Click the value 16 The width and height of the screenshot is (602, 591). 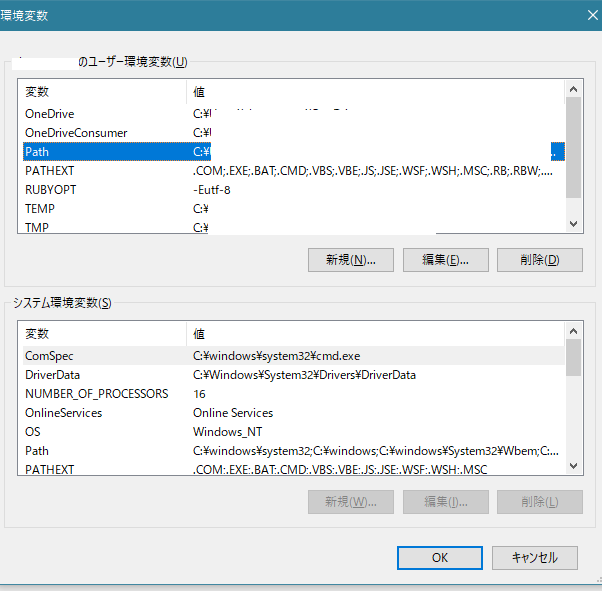click(199, 394)
